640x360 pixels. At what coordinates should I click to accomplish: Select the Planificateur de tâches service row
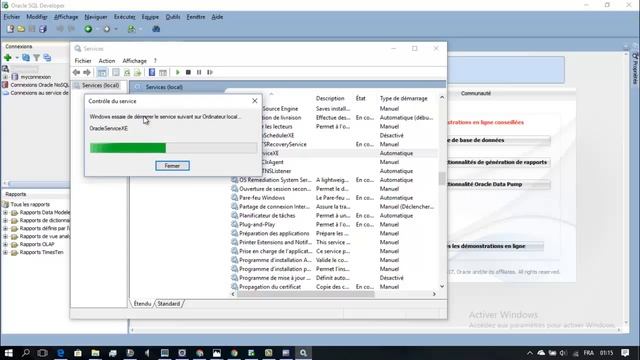click(334, 216)
